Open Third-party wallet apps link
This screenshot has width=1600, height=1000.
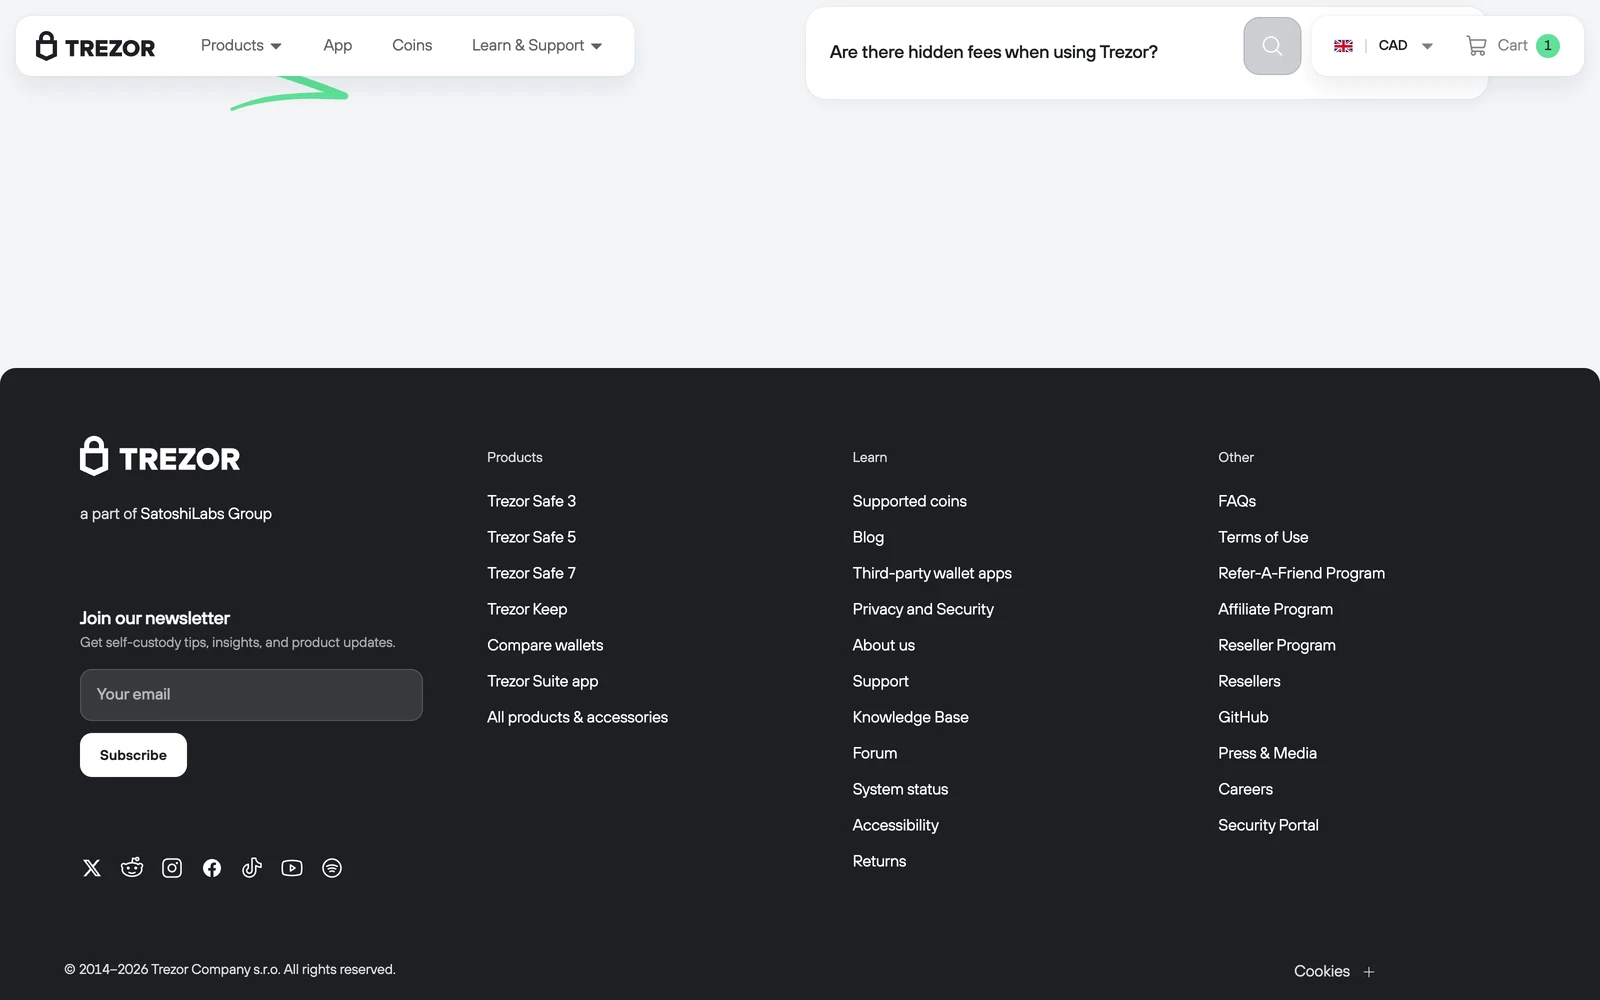point(932,573)
